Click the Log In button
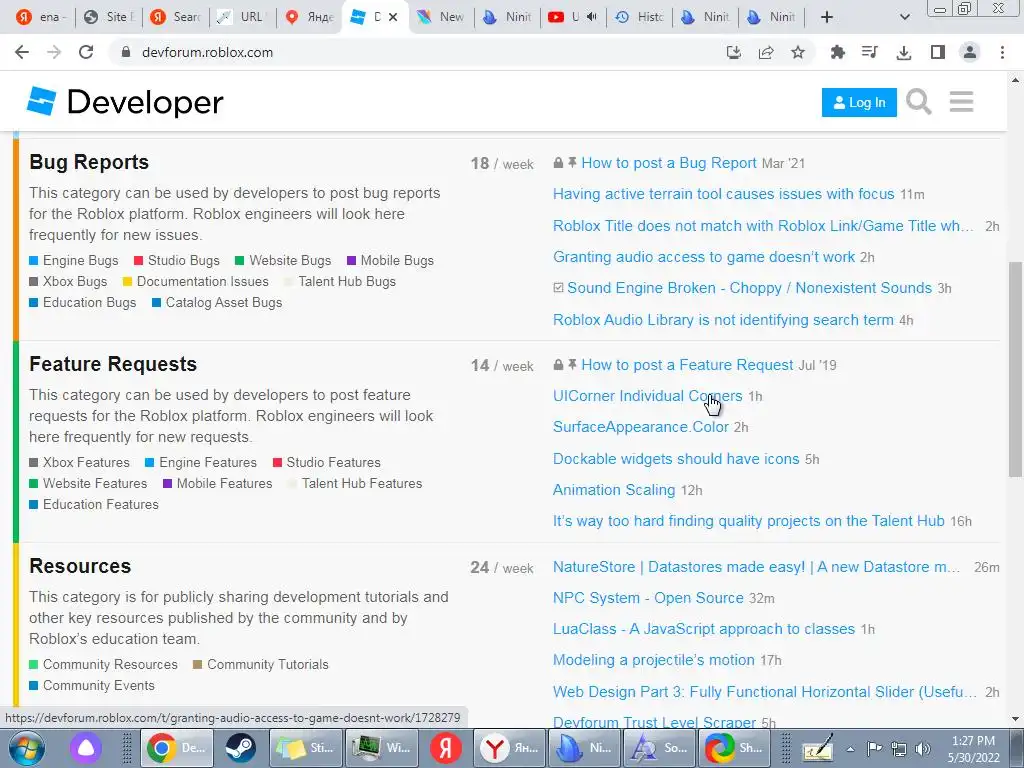 [859, 103]
